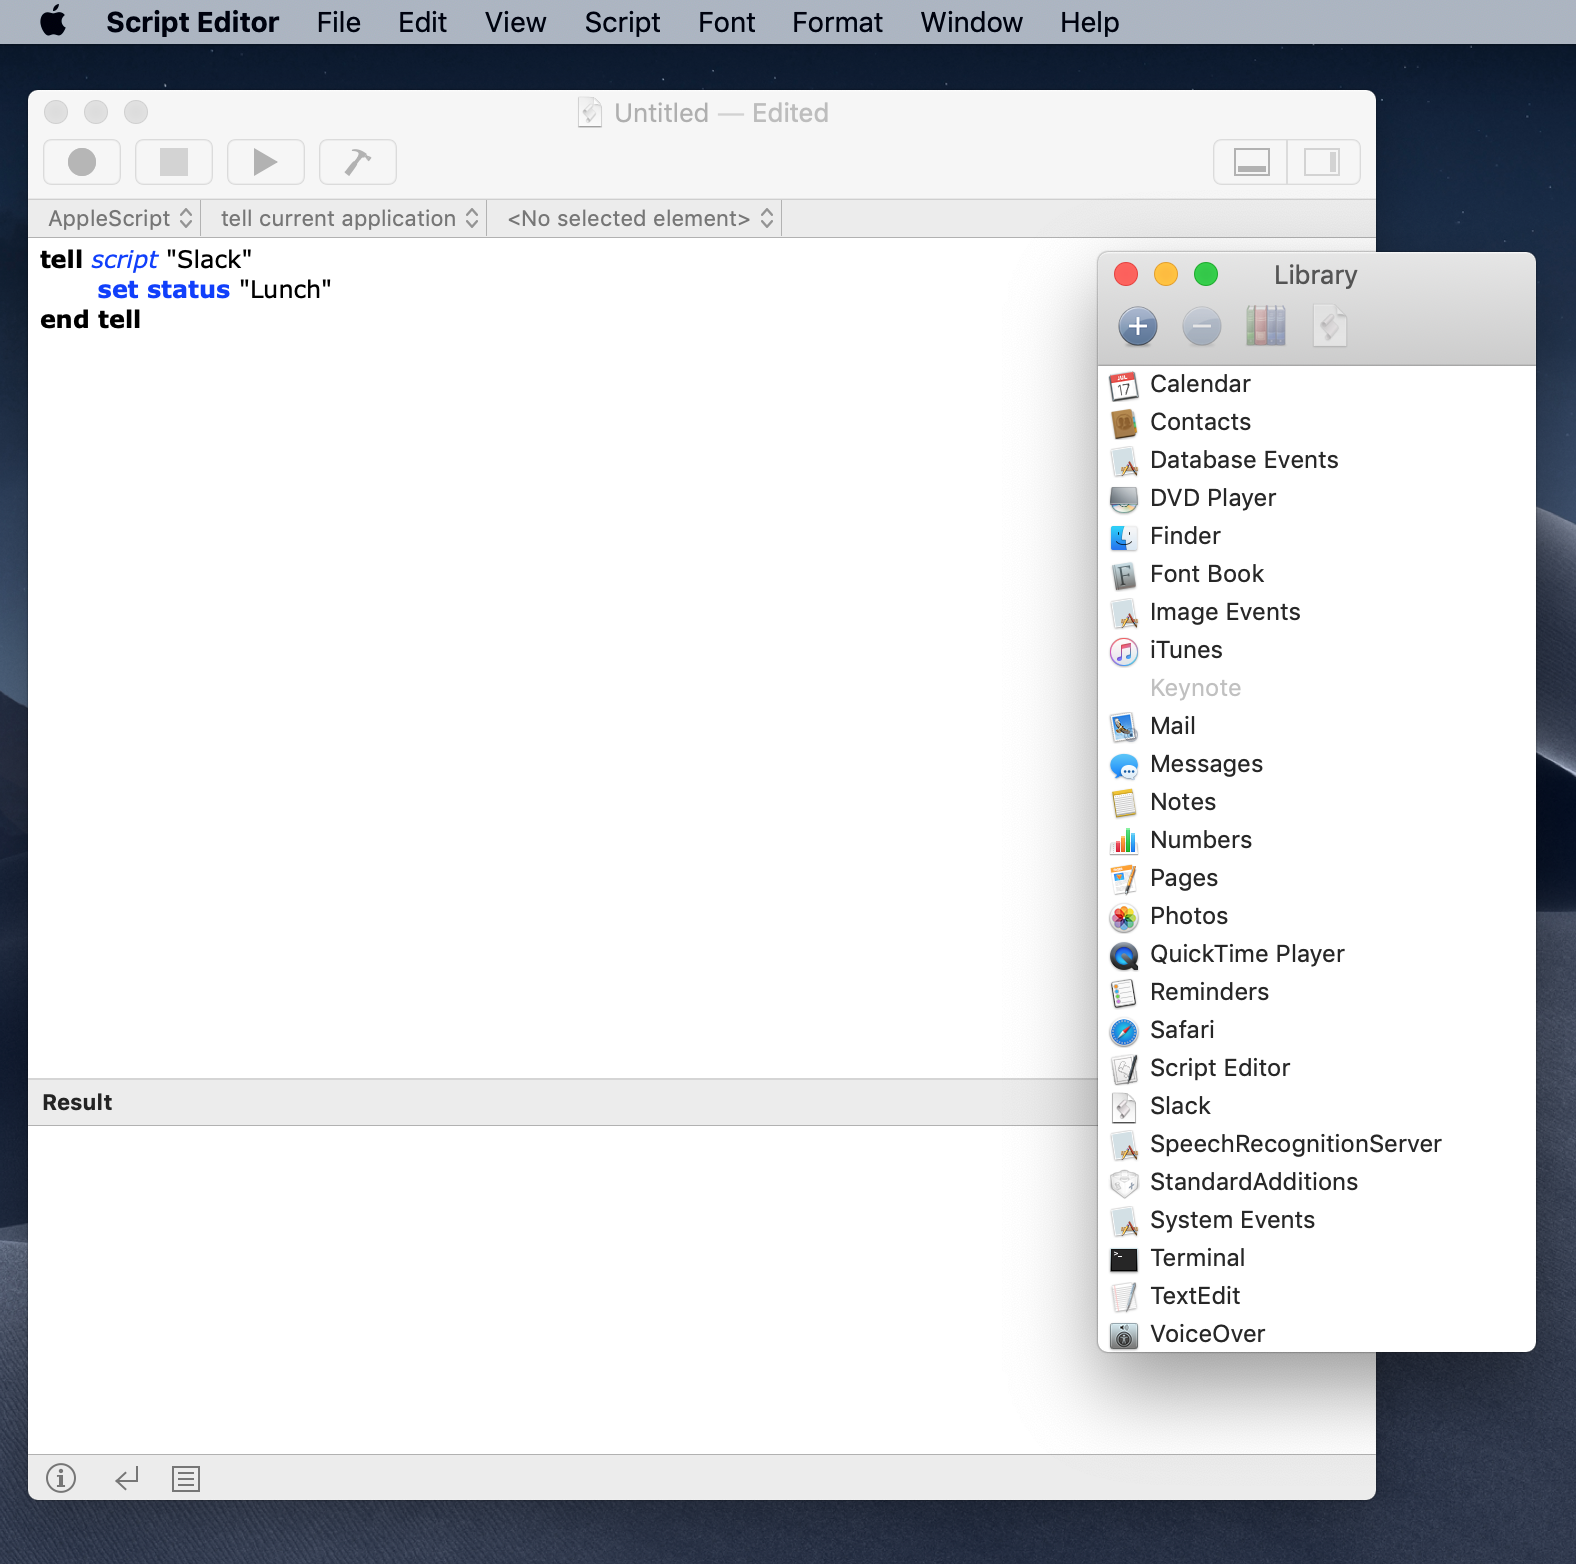Screen dimensions: 1576x1564
Task: Select the QuickTime Player icon in the Library
Action: (1124, 955)
